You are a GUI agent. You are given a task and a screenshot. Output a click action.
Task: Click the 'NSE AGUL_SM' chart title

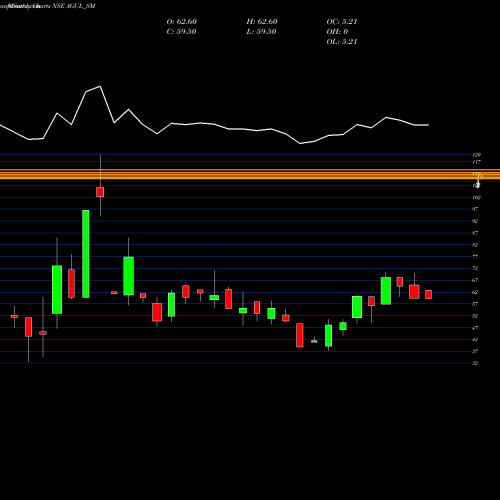tap(74, 6)
